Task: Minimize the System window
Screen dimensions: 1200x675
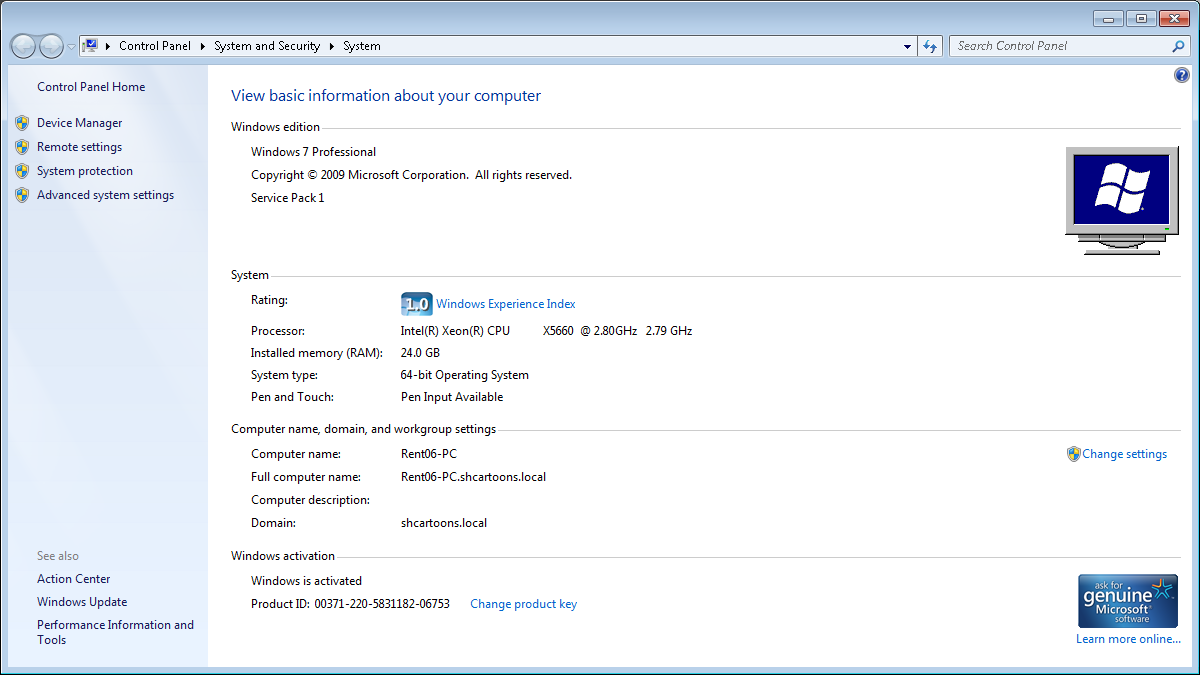Action: click(1108, 18)
